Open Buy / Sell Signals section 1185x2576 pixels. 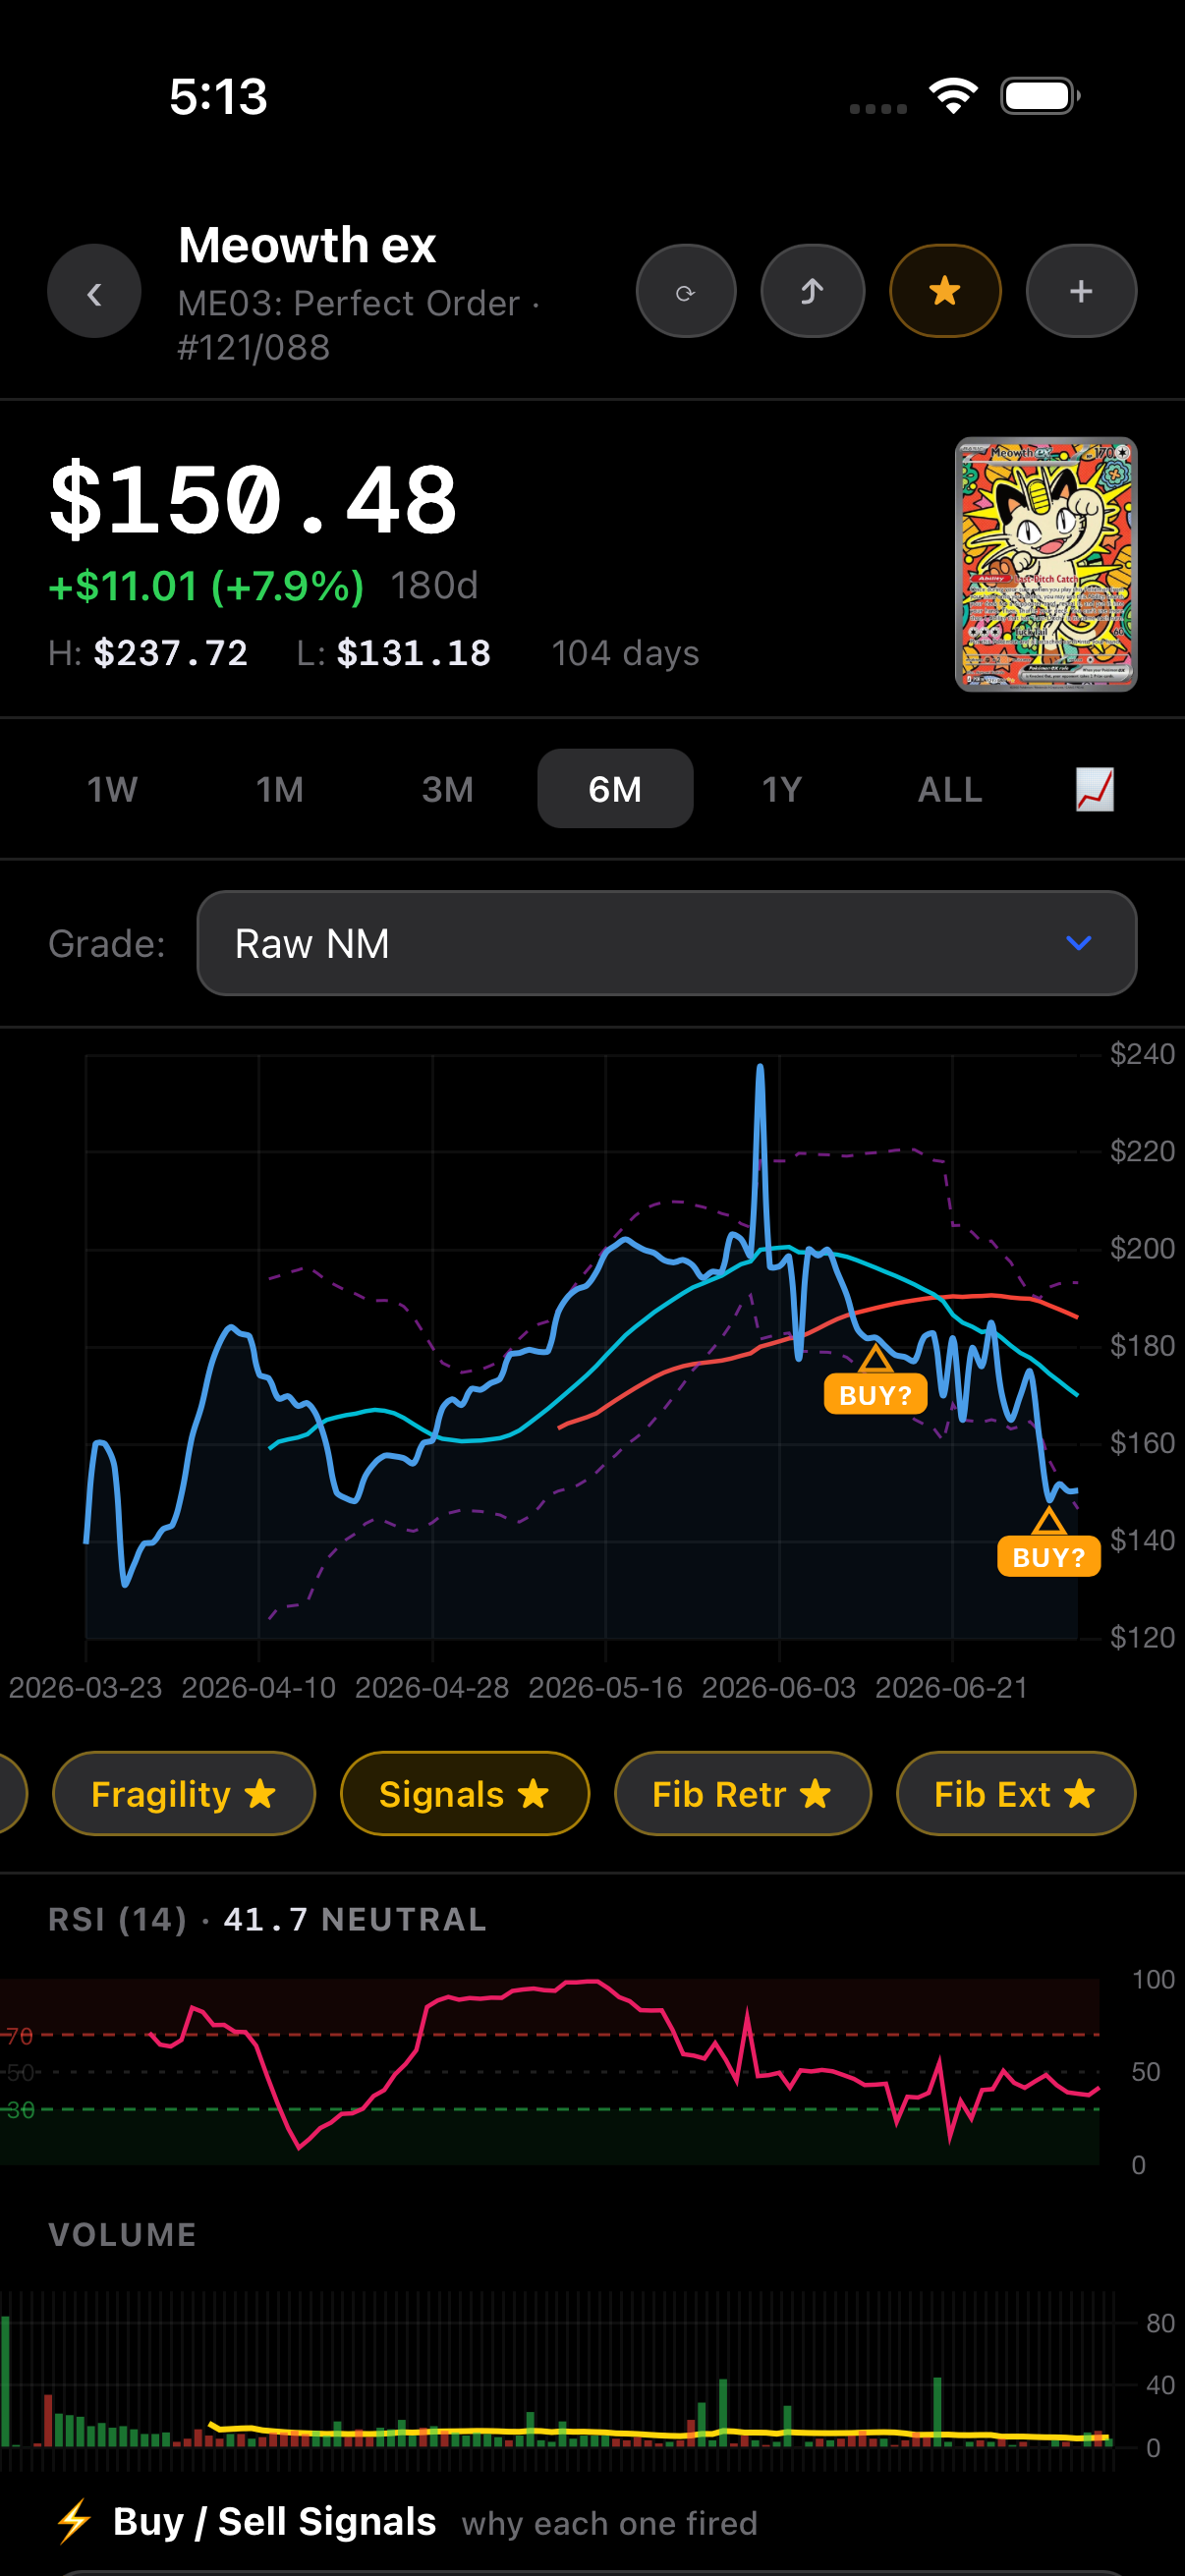pos(275,2521)
